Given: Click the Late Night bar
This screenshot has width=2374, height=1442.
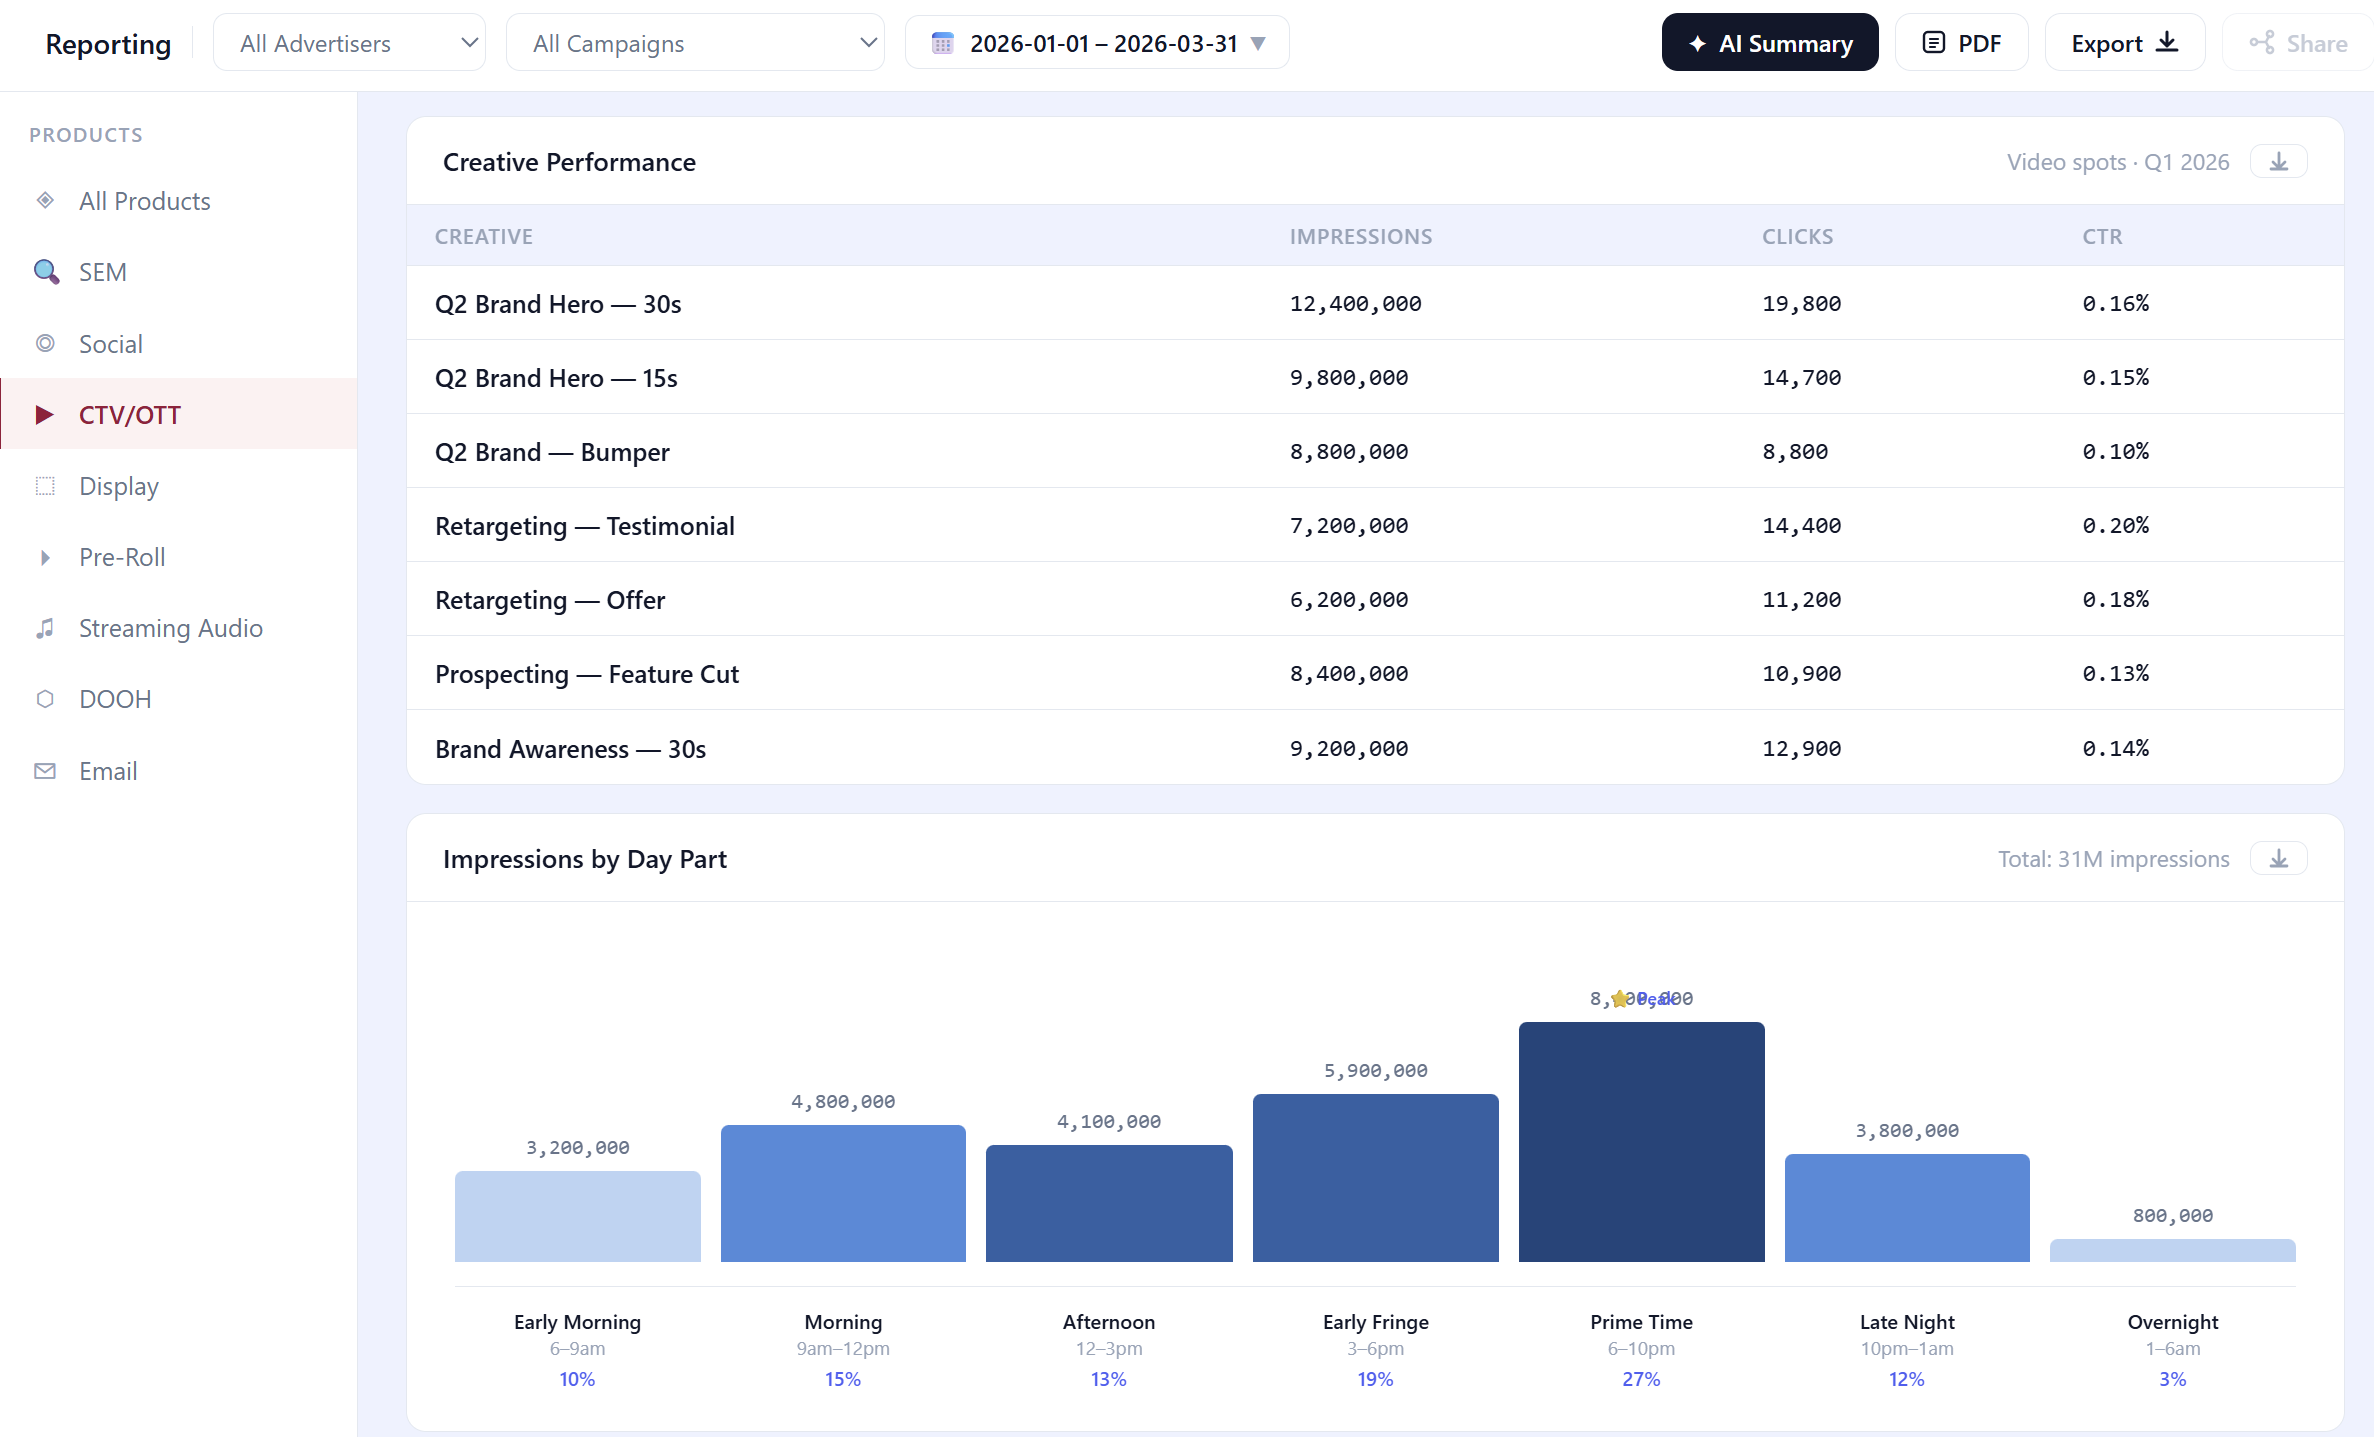Looking at the screenshot, I should [1907, 1208].
